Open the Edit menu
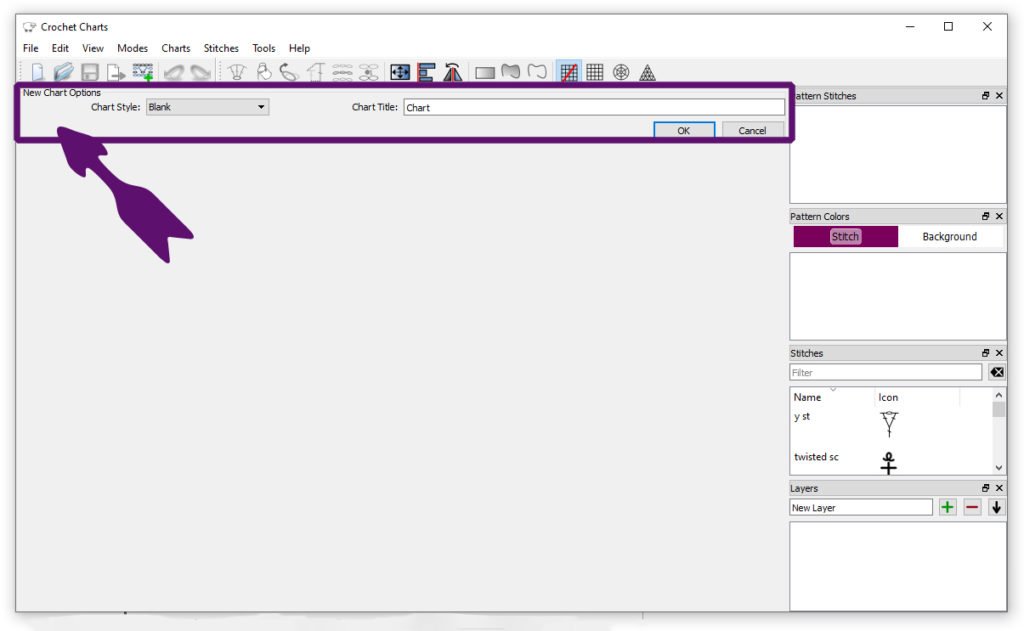 [60, 48]
